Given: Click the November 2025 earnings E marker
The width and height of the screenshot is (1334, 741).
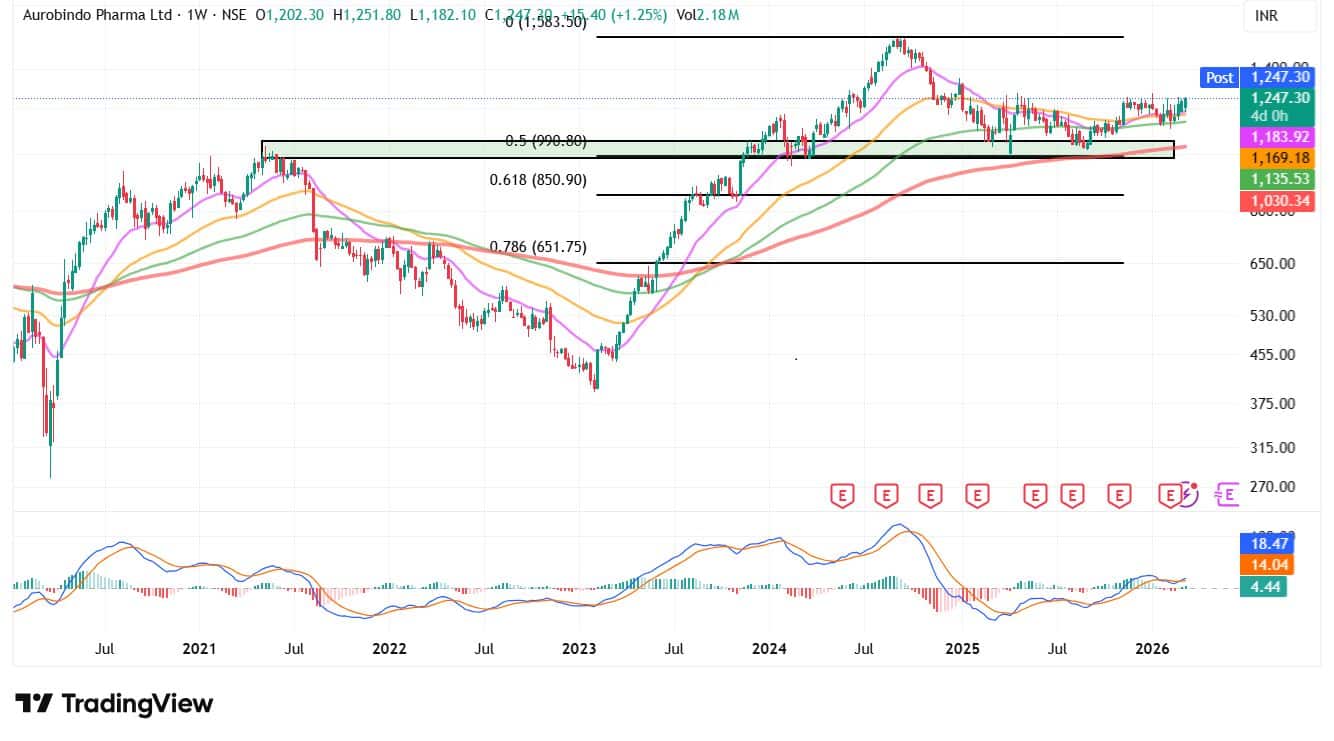Looking at the screenshot, I should click(1119, 494).
